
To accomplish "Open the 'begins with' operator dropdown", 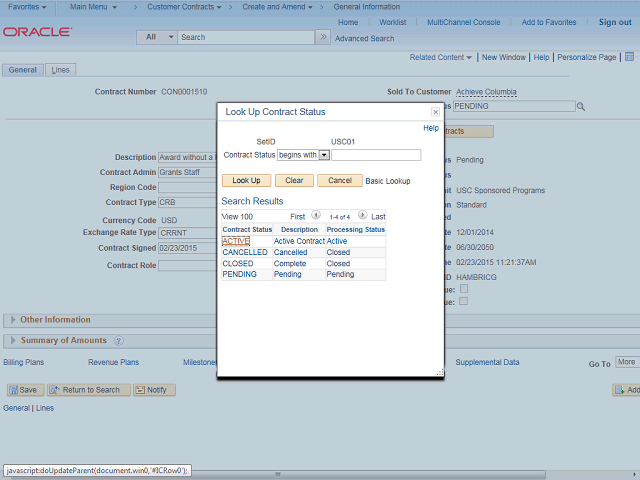I will [x=324, y=155].
